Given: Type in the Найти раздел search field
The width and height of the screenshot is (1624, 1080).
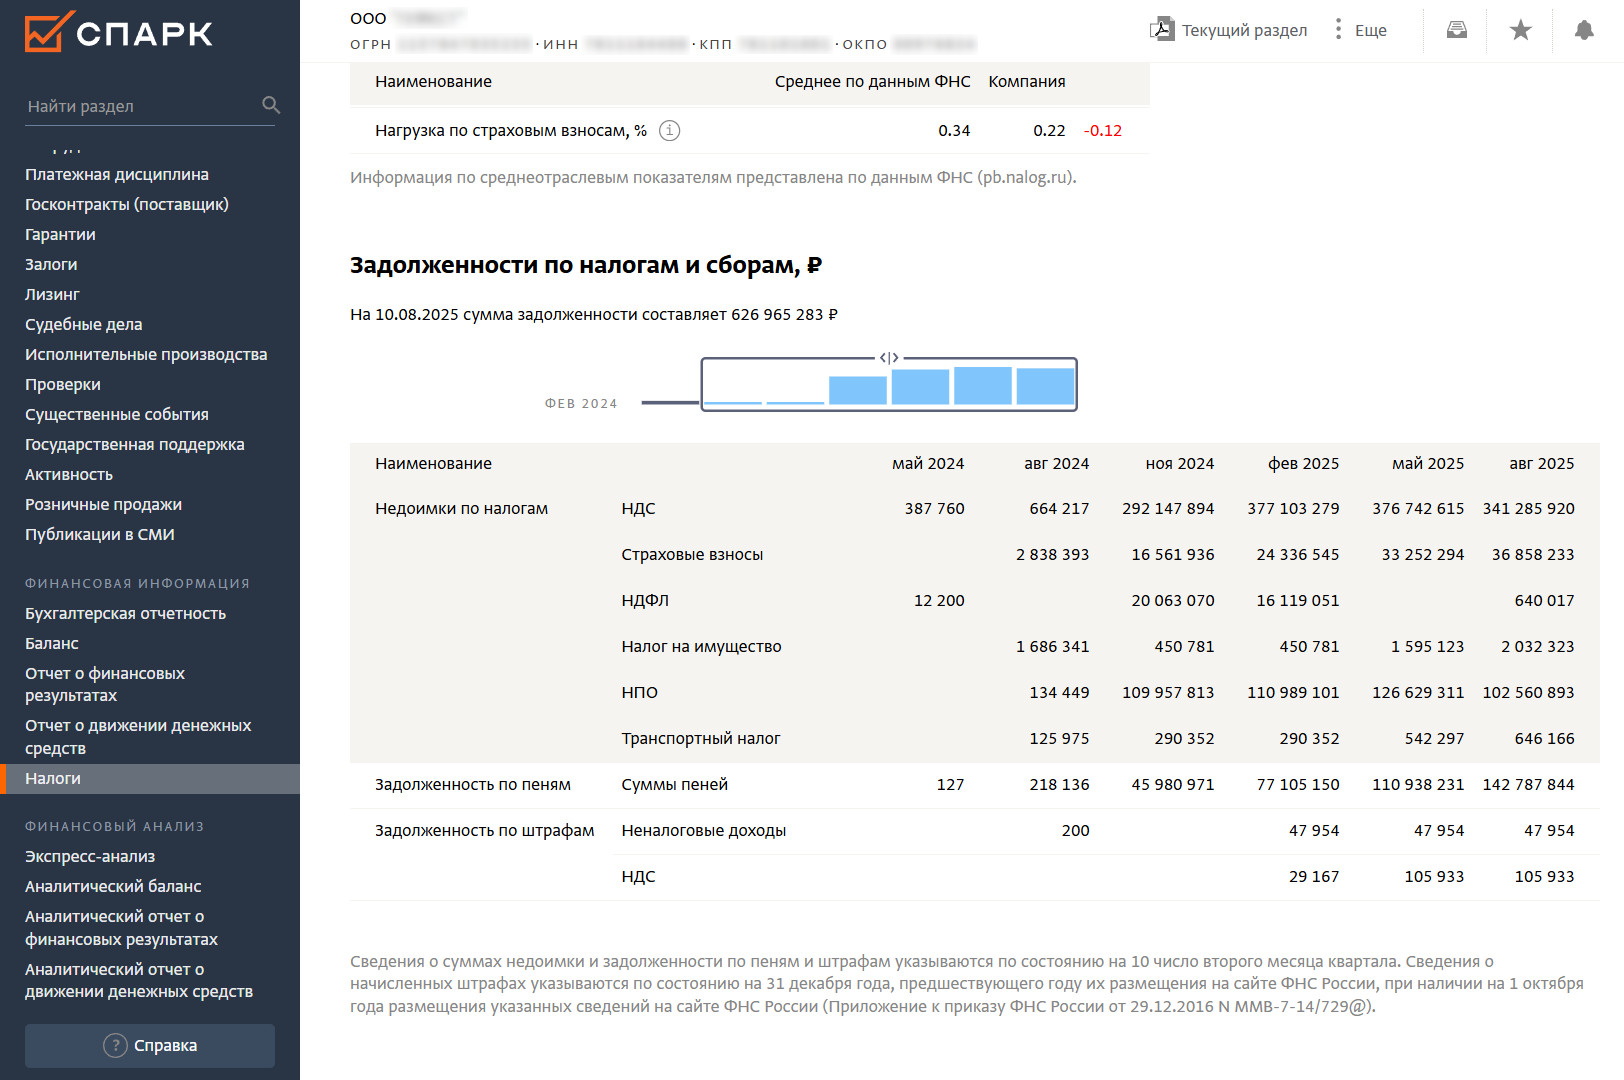Looking at the screenshot, I should [x=140, y=106].
